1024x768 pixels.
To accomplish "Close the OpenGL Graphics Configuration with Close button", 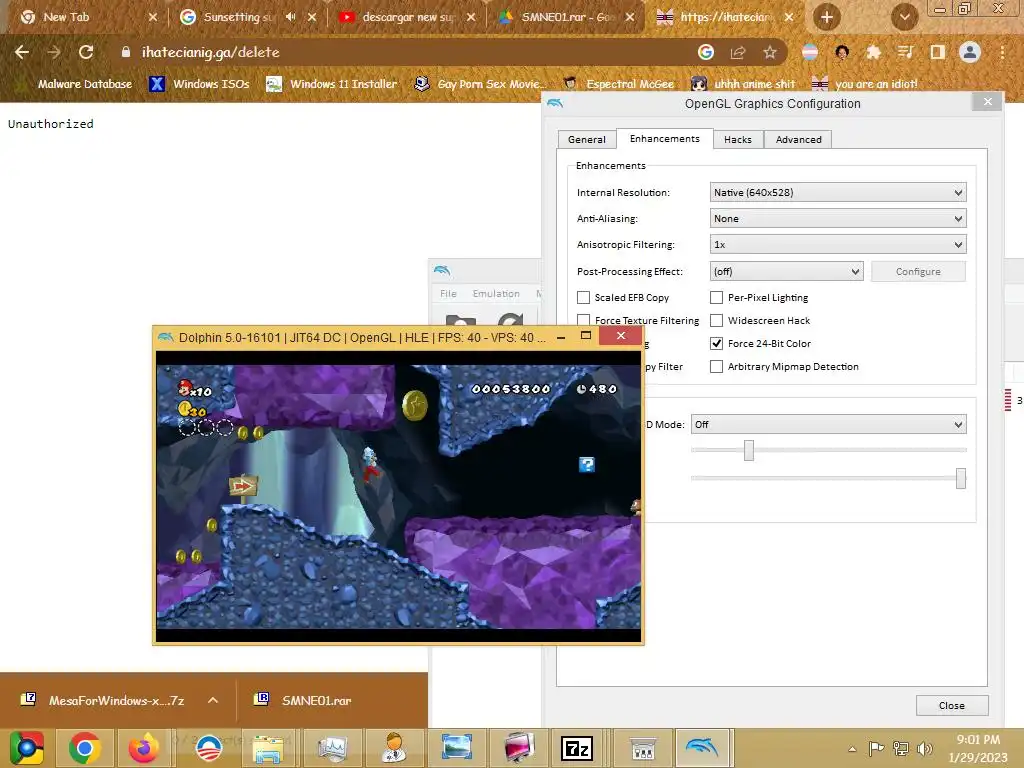I will [x=952, y=706].
